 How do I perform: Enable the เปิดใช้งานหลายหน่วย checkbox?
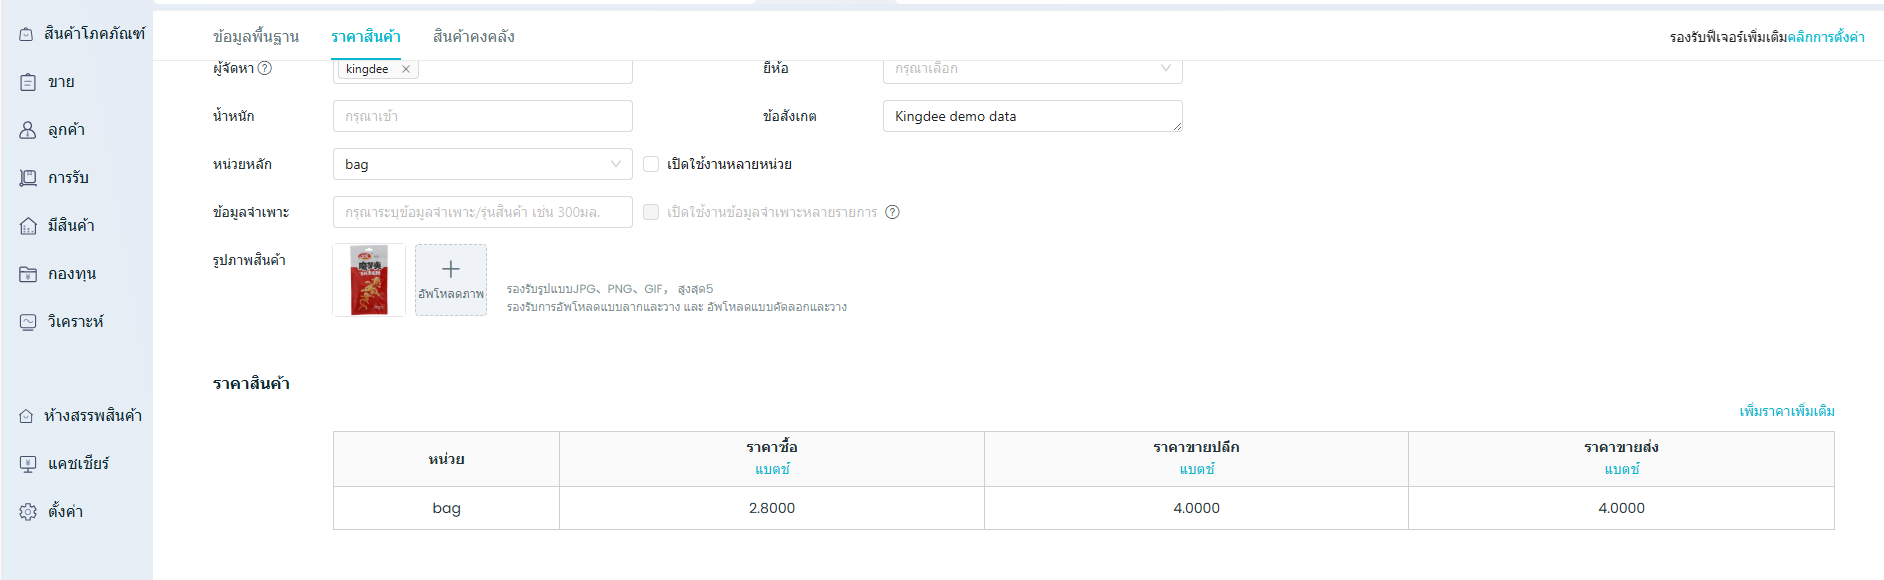pos(651,164)
